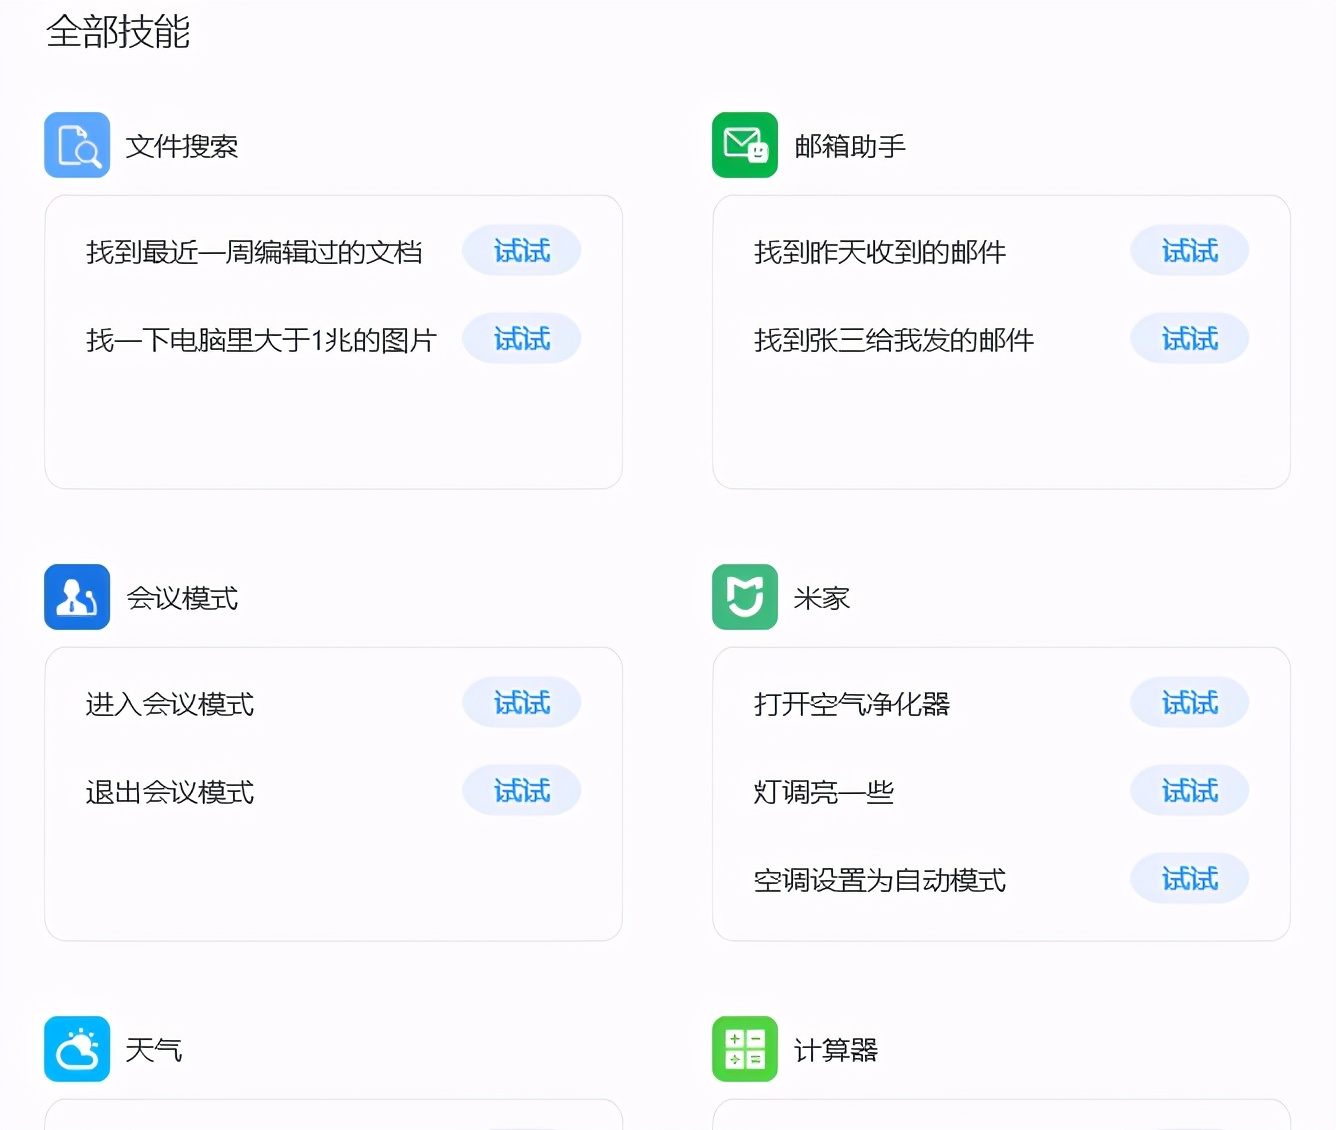This screenshot has width=1336, height=1130.
Task: Try the 找一下电脑里大于1兆的图片 command
Action: [521, 338]
